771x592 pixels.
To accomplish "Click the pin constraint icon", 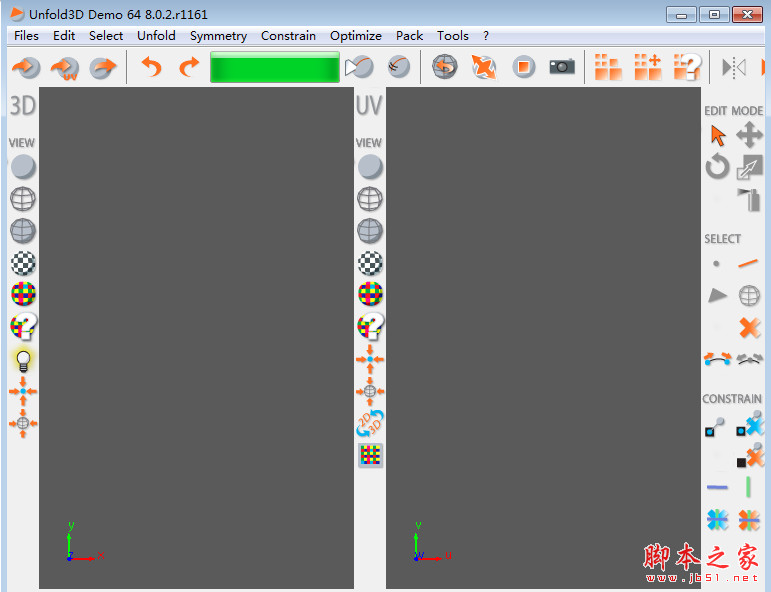I will coord(715,426).
